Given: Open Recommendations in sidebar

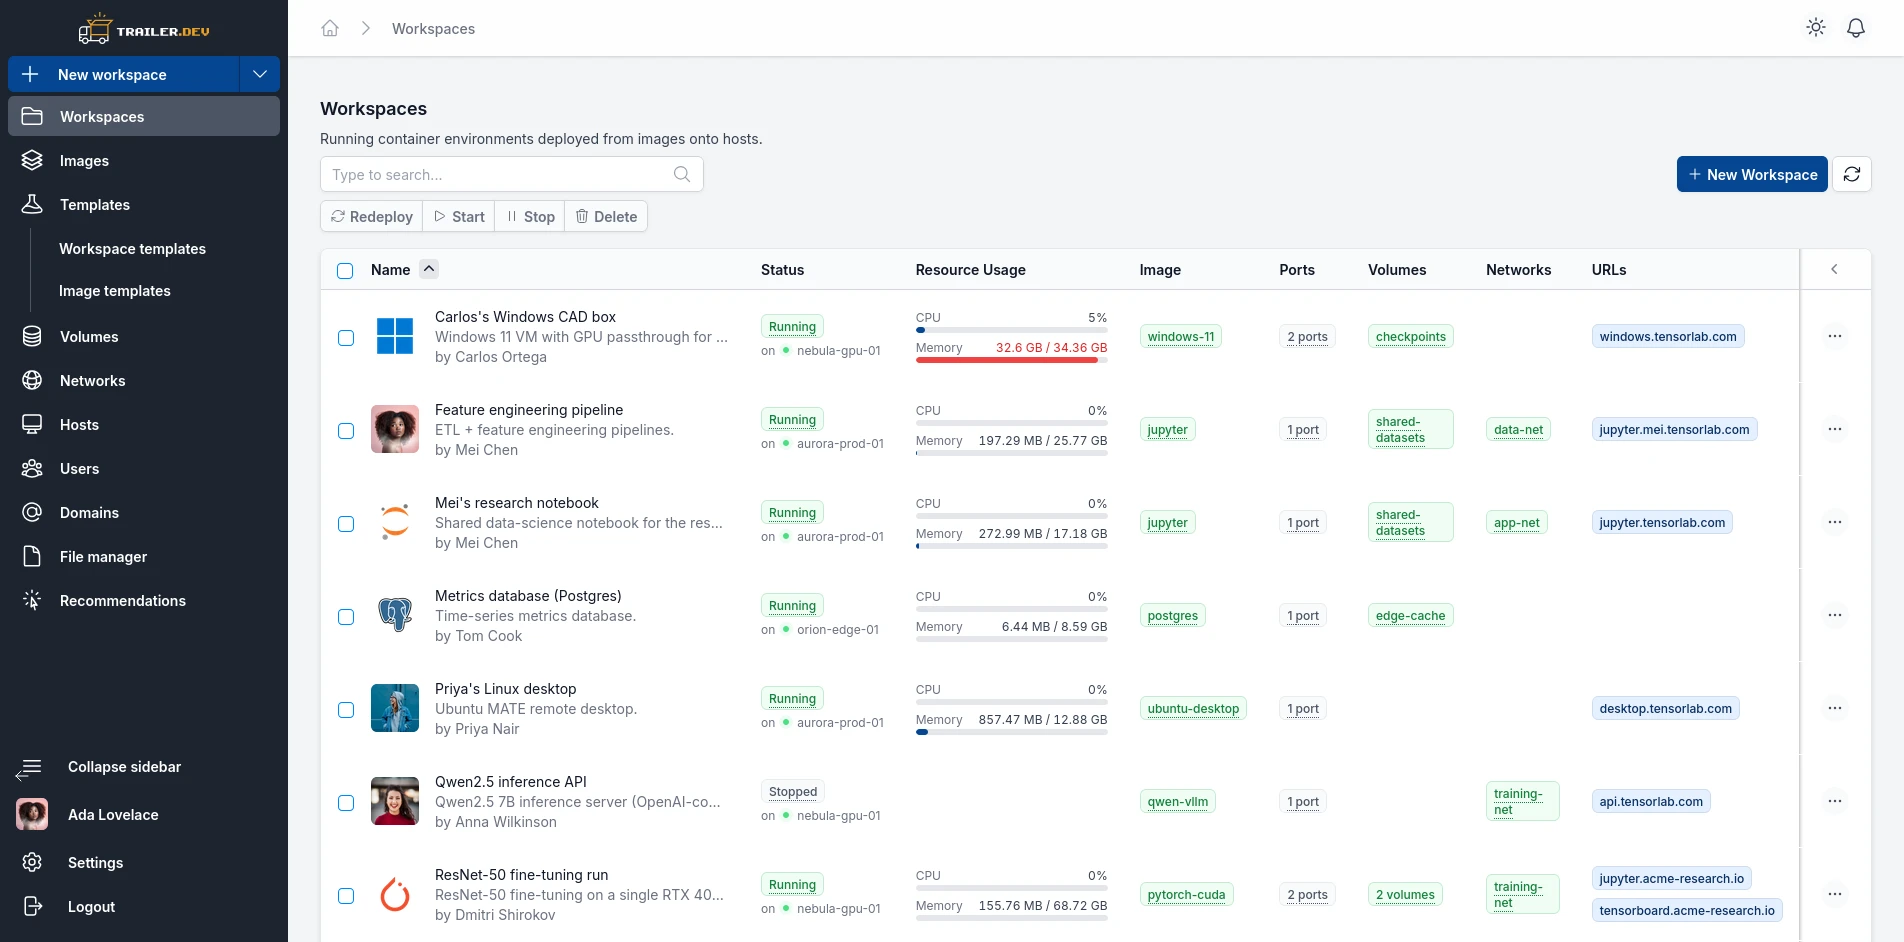Looking at the screenshot, I should tap(144, 600).
